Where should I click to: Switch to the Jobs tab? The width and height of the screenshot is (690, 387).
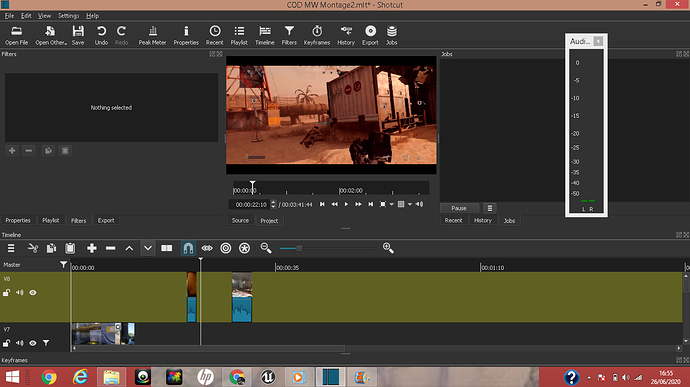click(509, 221)
